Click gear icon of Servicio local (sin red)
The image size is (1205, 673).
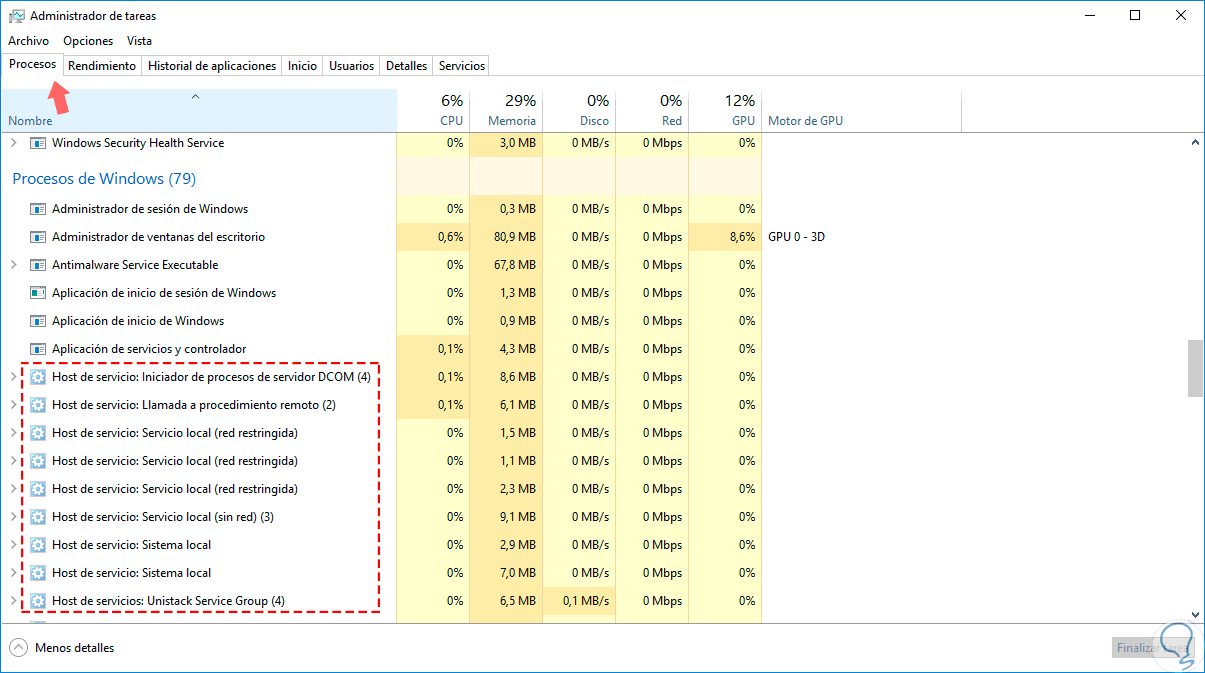click(38, 517)
